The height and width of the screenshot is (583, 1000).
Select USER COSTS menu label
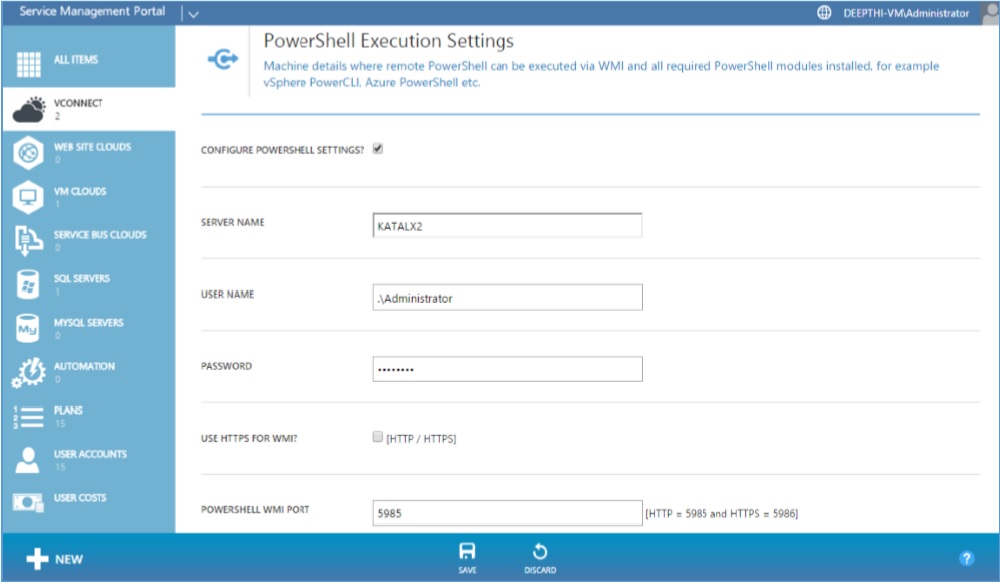(80, 498)
